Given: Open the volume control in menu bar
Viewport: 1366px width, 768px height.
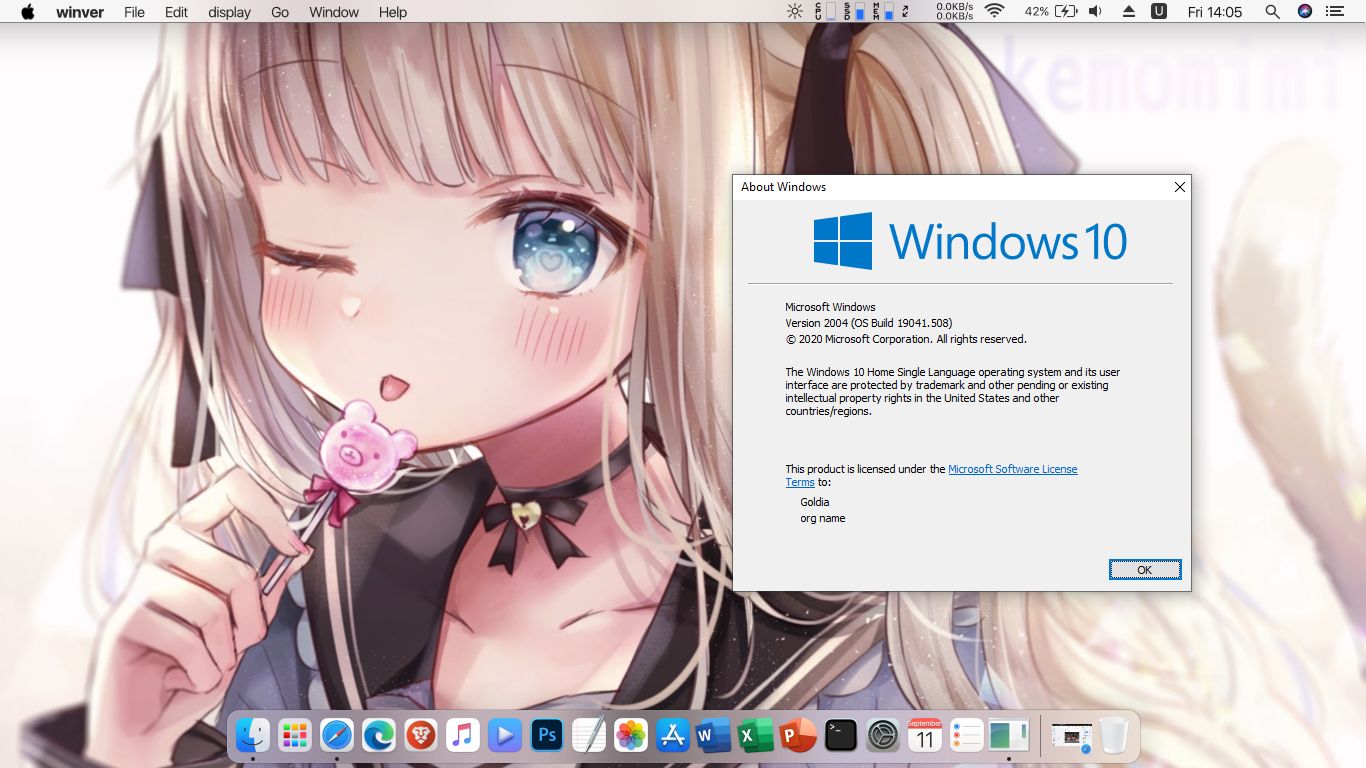Looking at the screenshot, I should (1095, 12).
